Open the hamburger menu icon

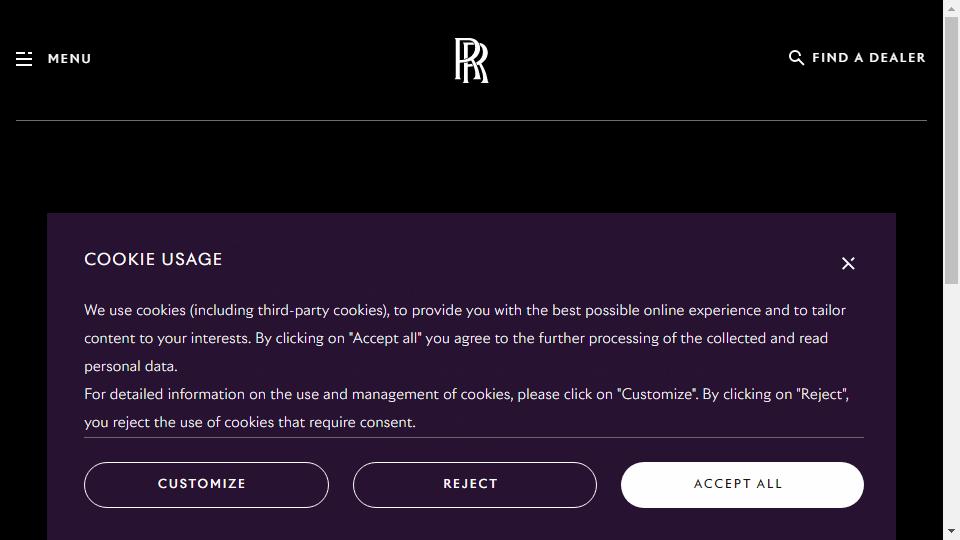tap(24, 59)
